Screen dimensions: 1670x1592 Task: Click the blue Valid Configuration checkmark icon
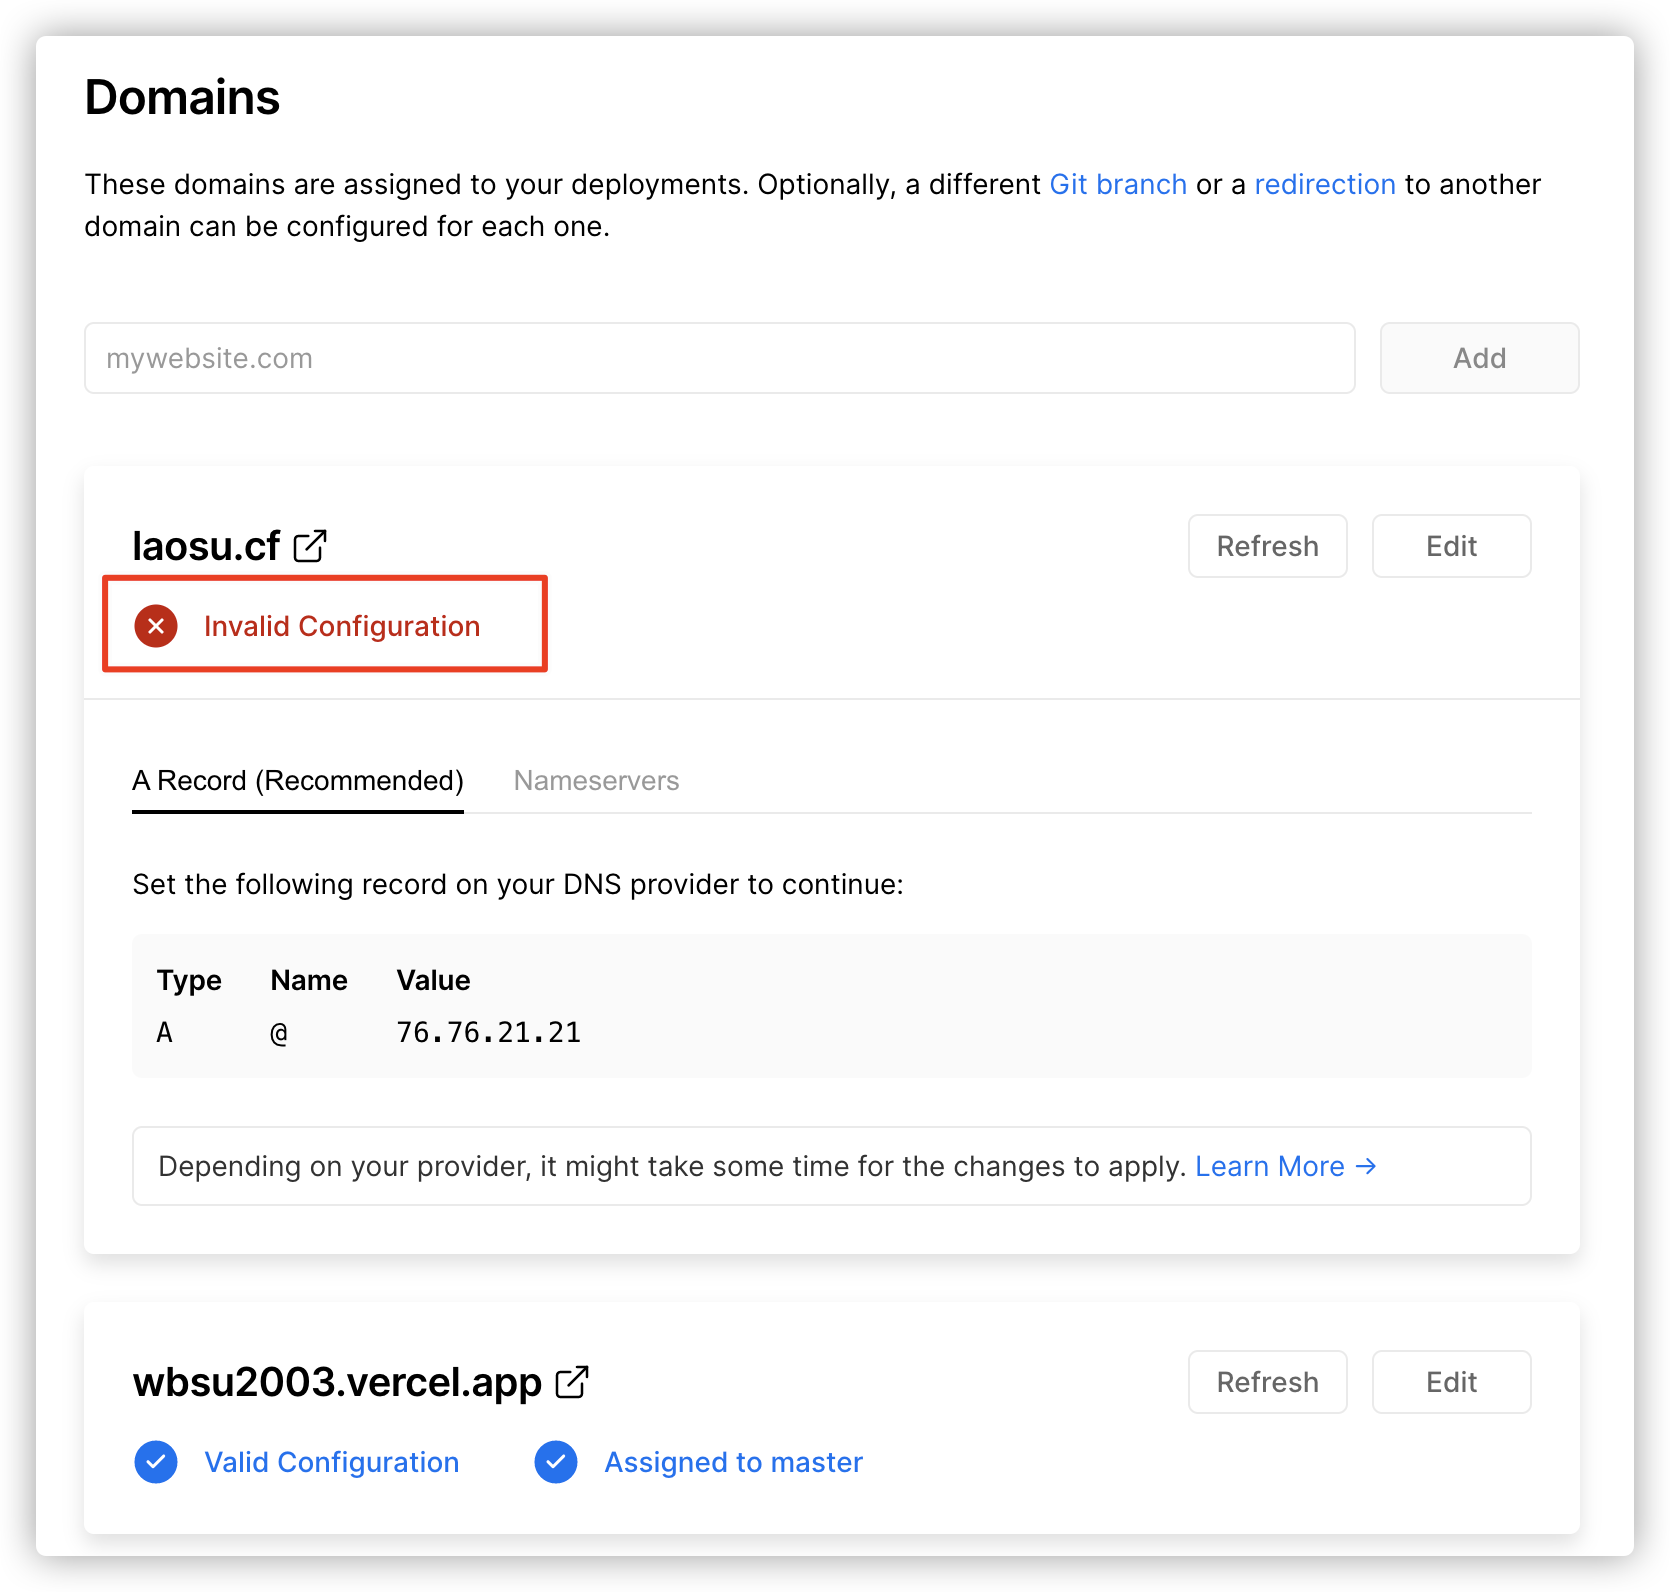click(156, 1462)
